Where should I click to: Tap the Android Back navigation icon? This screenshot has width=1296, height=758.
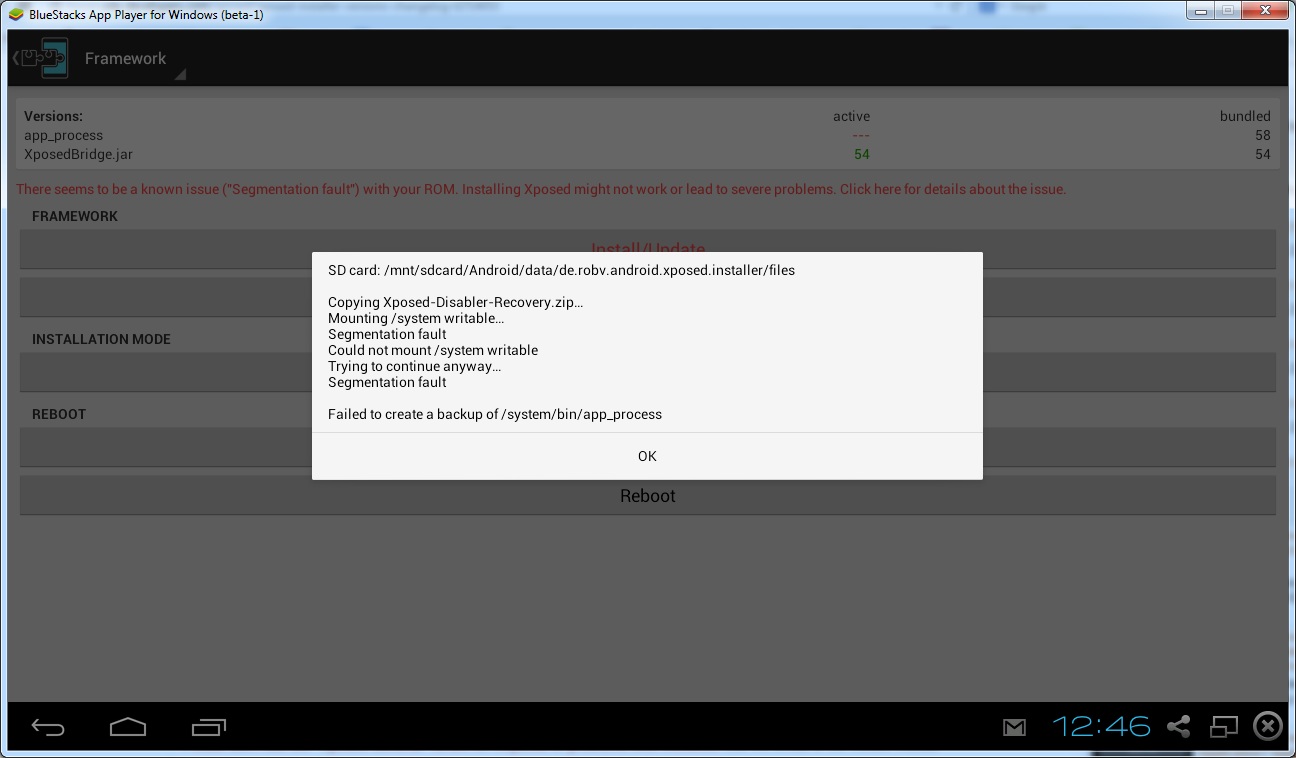48,727
